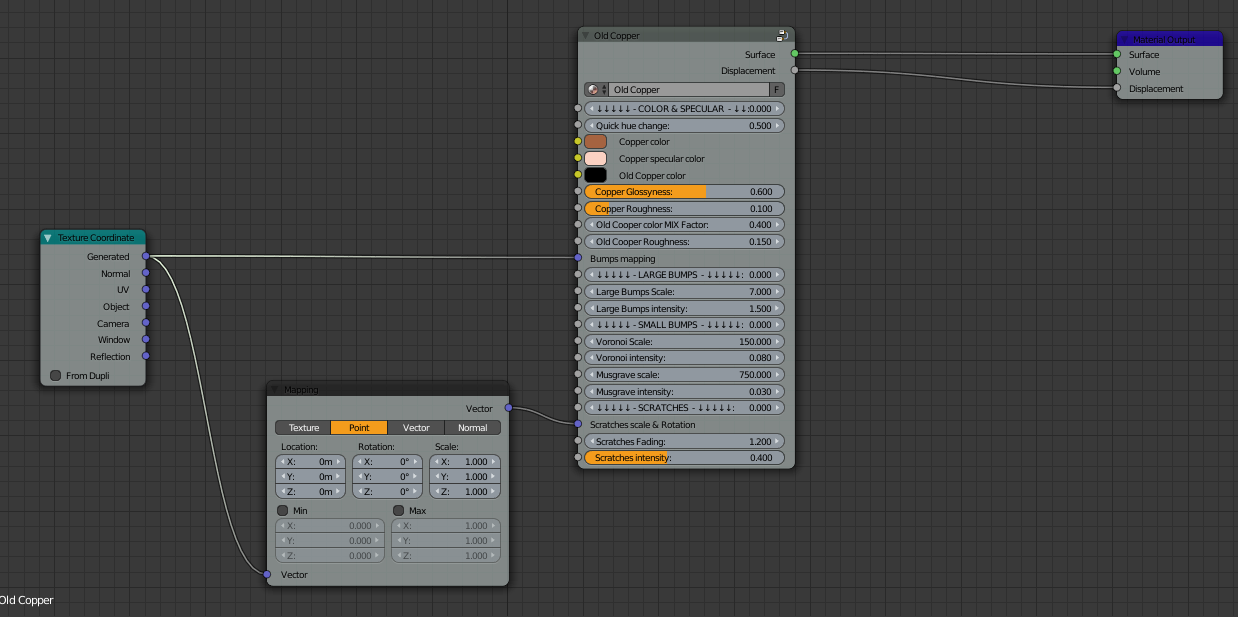The image size is (1238, 617).
Task: Click the yellow Copper specular color socket
Action: pos(578,159)
